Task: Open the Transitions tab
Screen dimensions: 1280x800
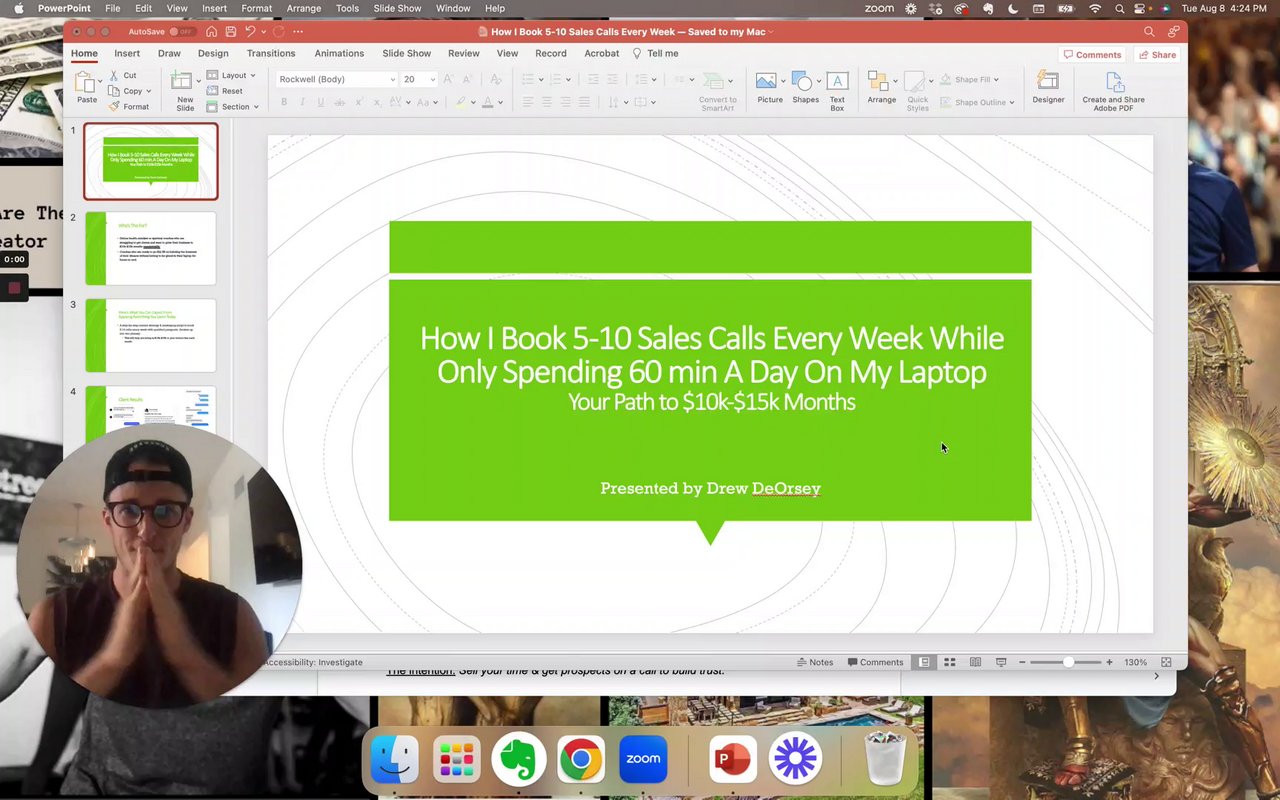Action: click(x=271, y=54)
